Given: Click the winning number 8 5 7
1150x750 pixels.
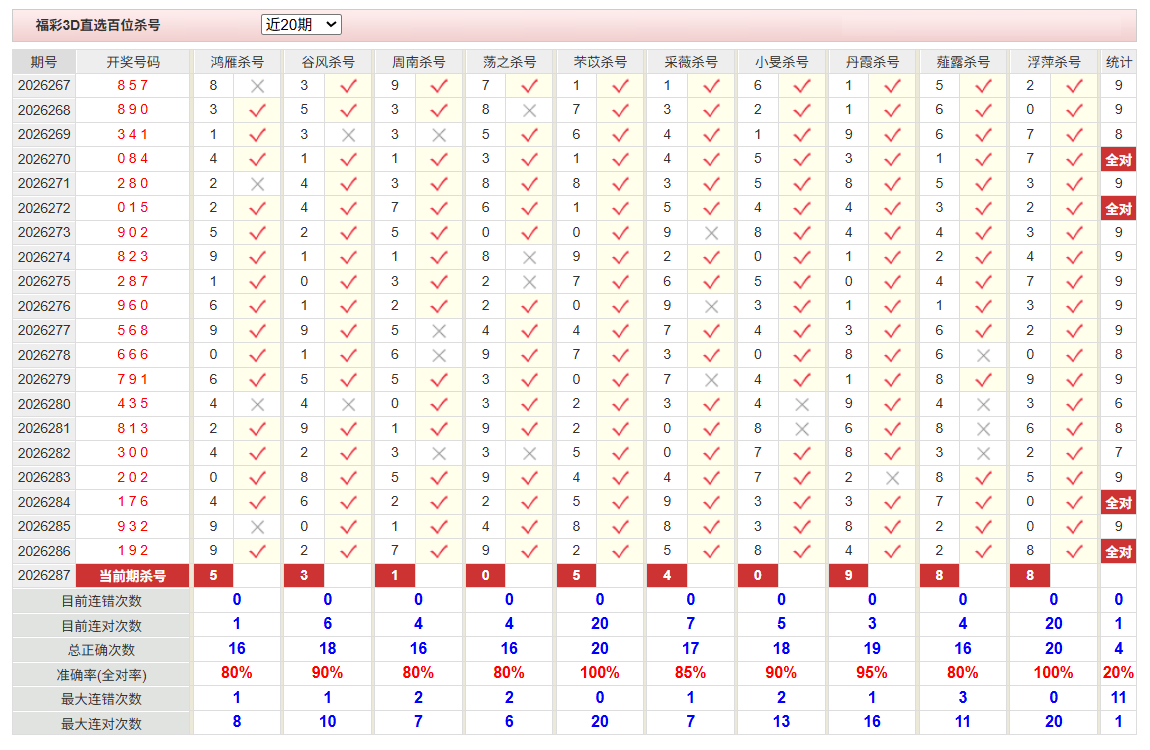Looking at the screenshot, I should tap(133, 86).
